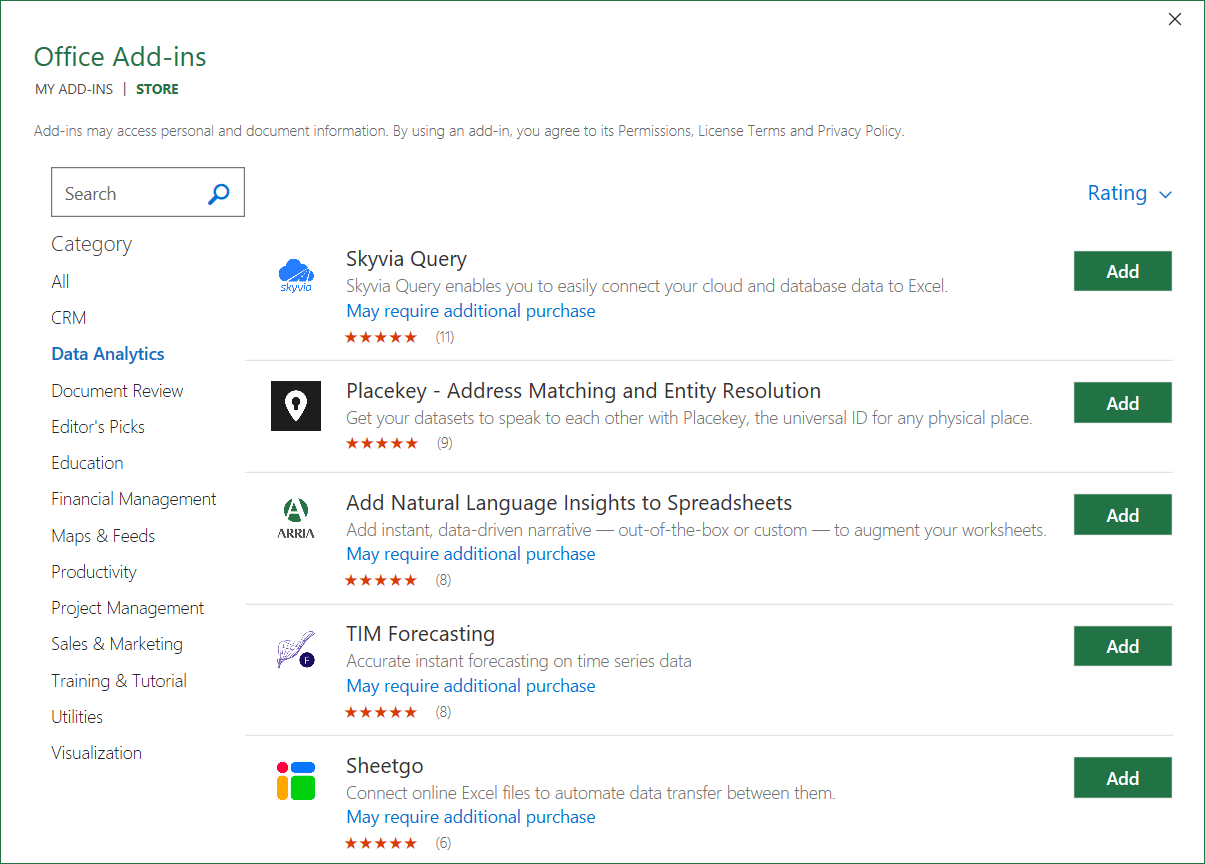Select the Education category
1205x864 pixels.
click(x=87, y=462)
